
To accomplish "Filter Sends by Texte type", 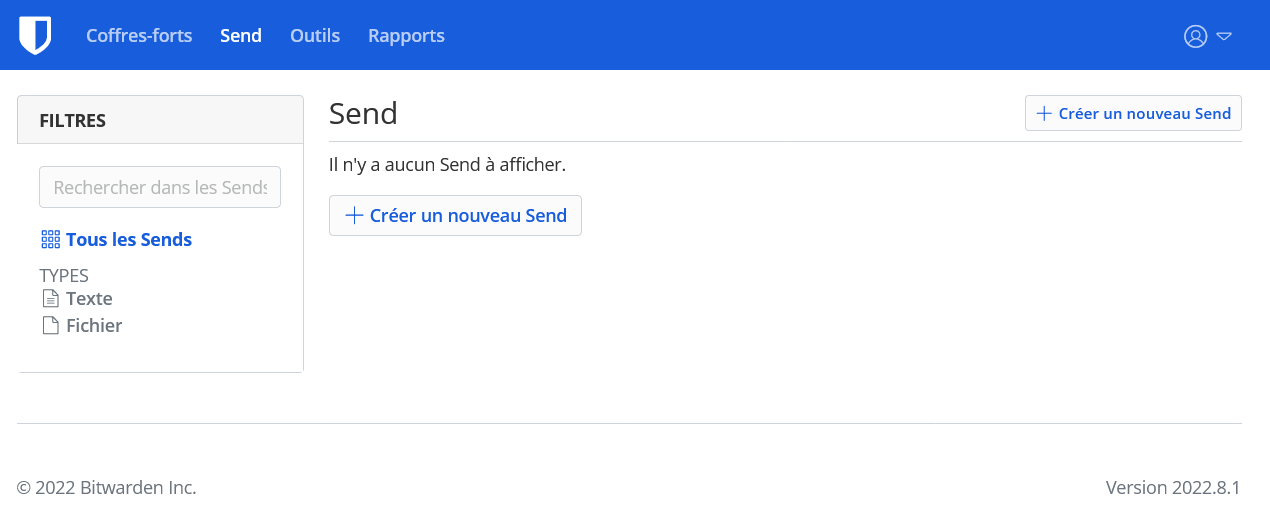I will 89,299.
